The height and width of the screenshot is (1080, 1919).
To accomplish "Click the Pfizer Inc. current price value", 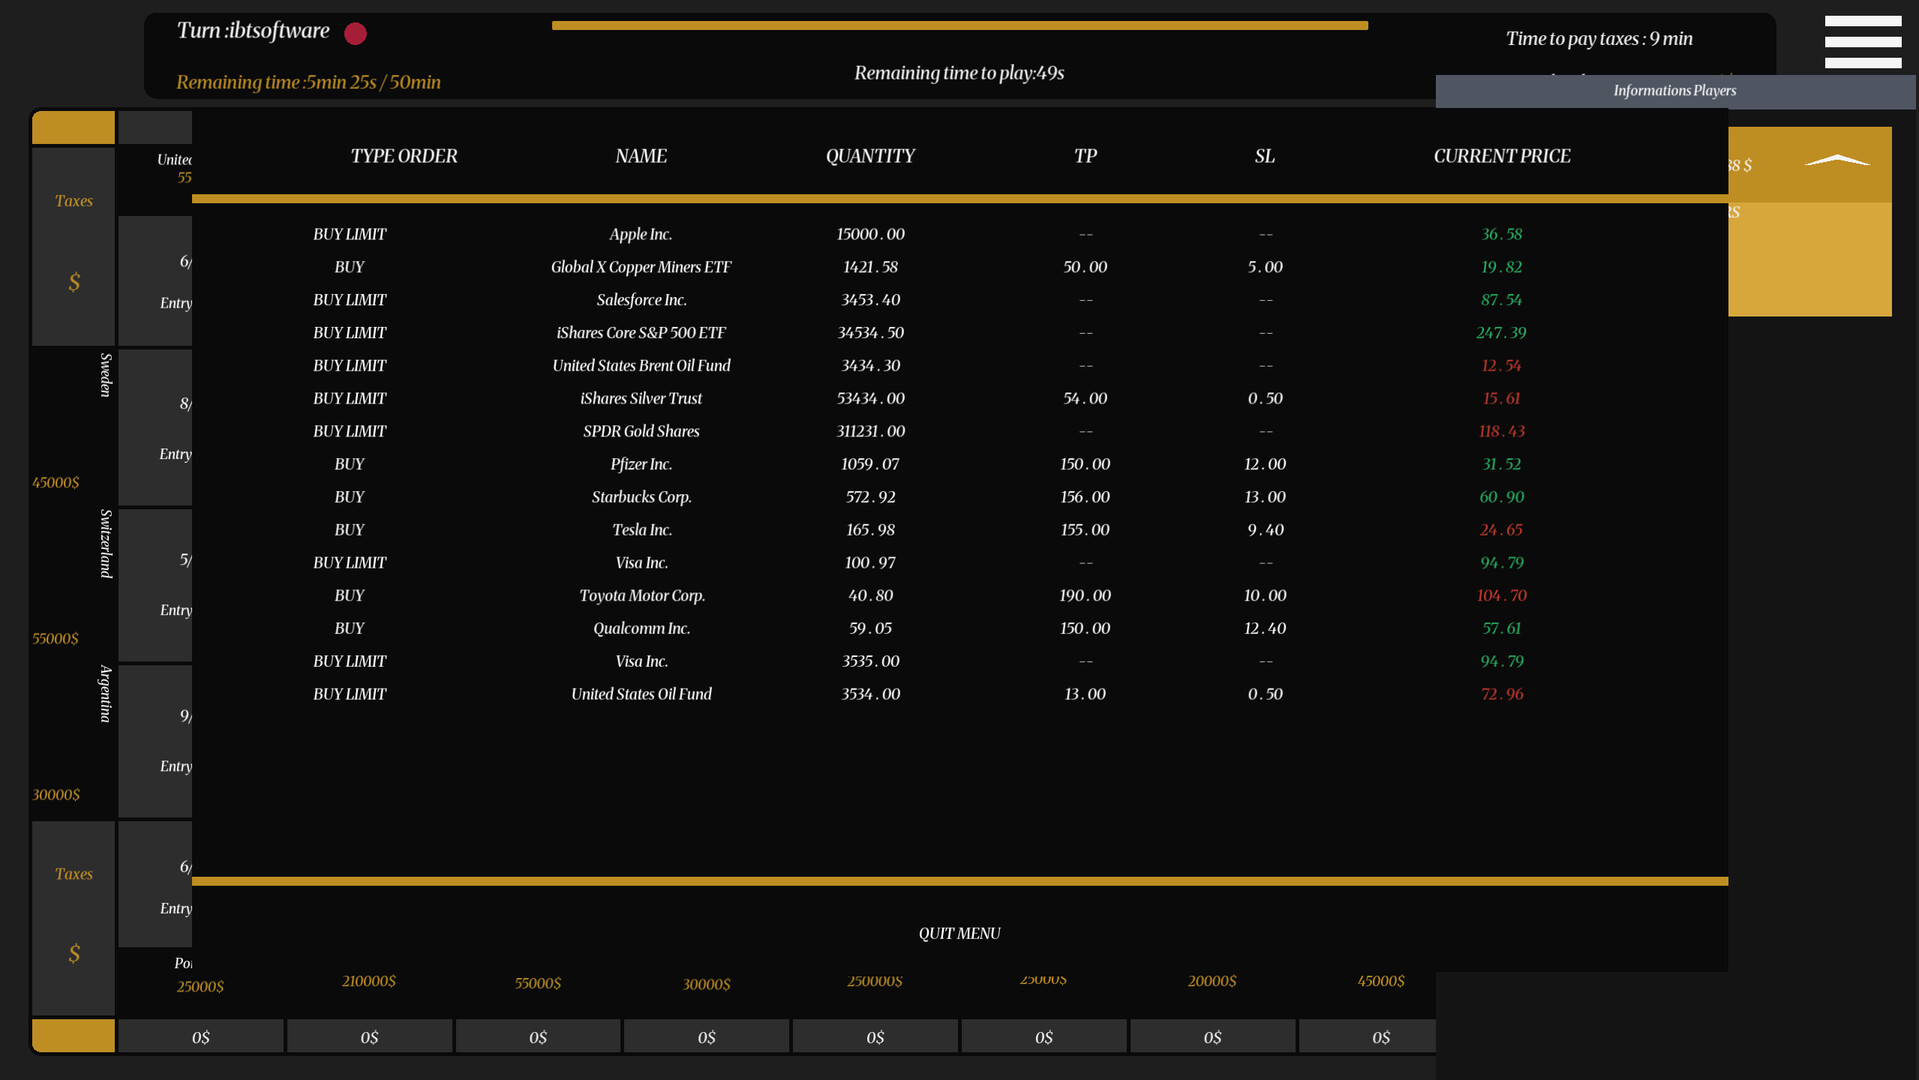I will [x=1501, y=463].
